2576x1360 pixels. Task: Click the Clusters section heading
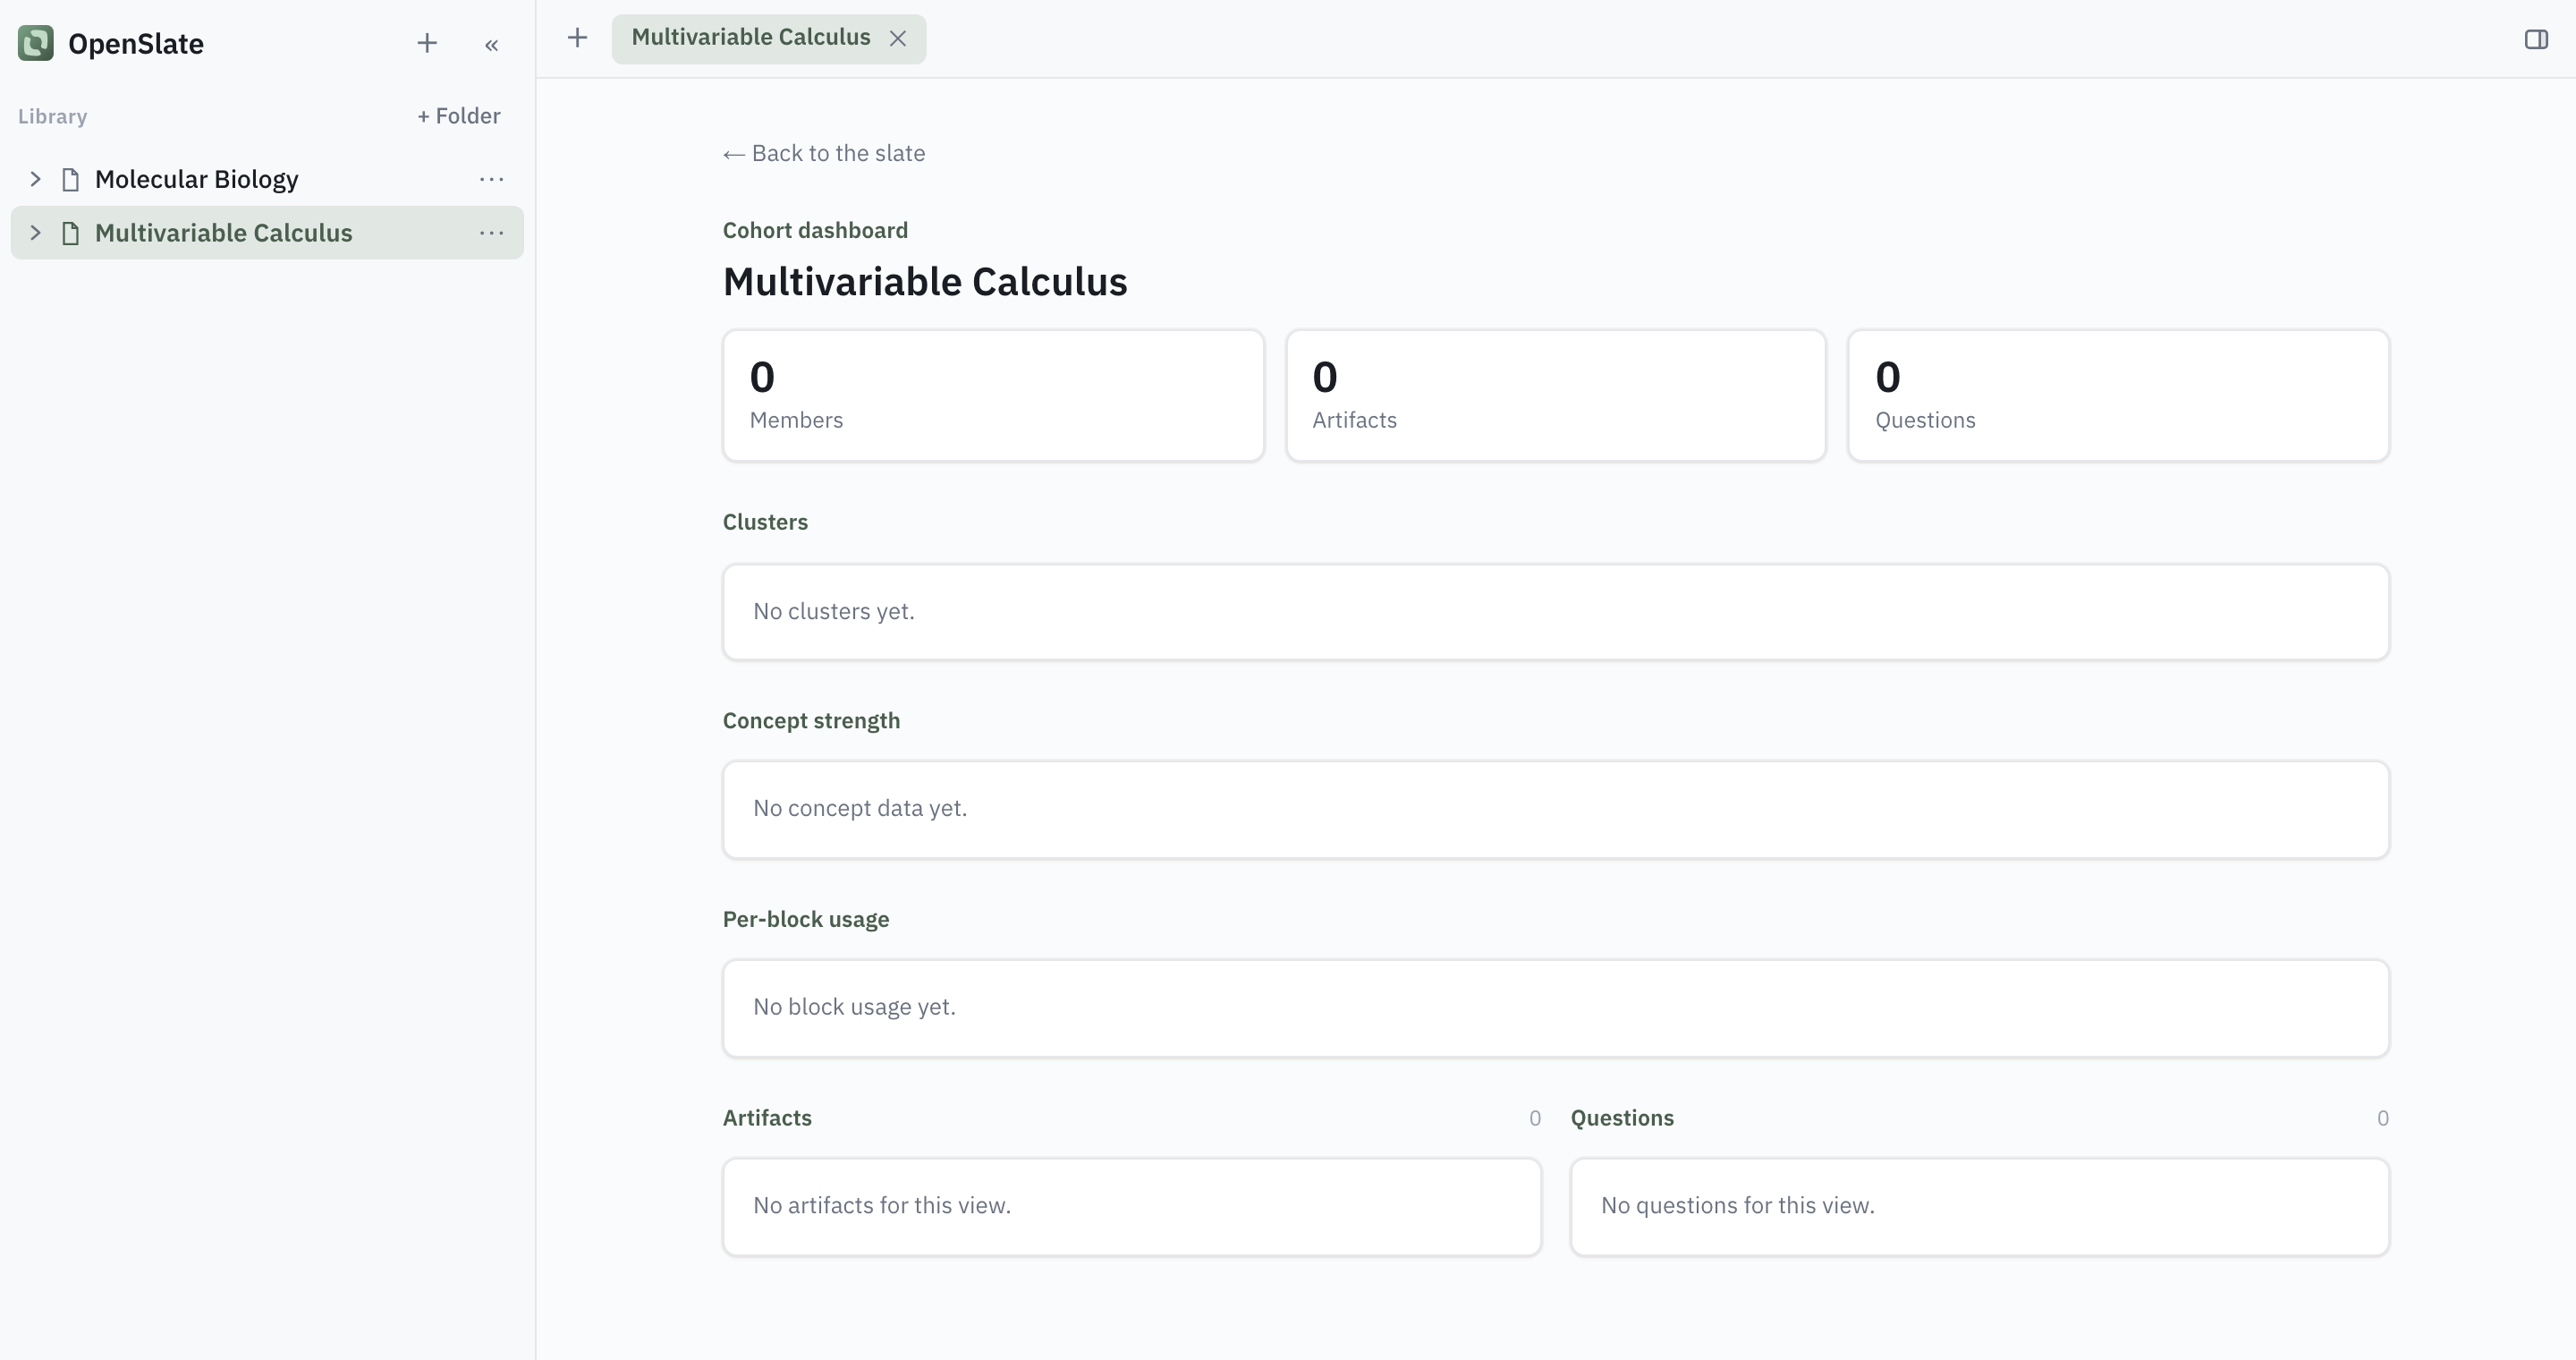point(765,522)
